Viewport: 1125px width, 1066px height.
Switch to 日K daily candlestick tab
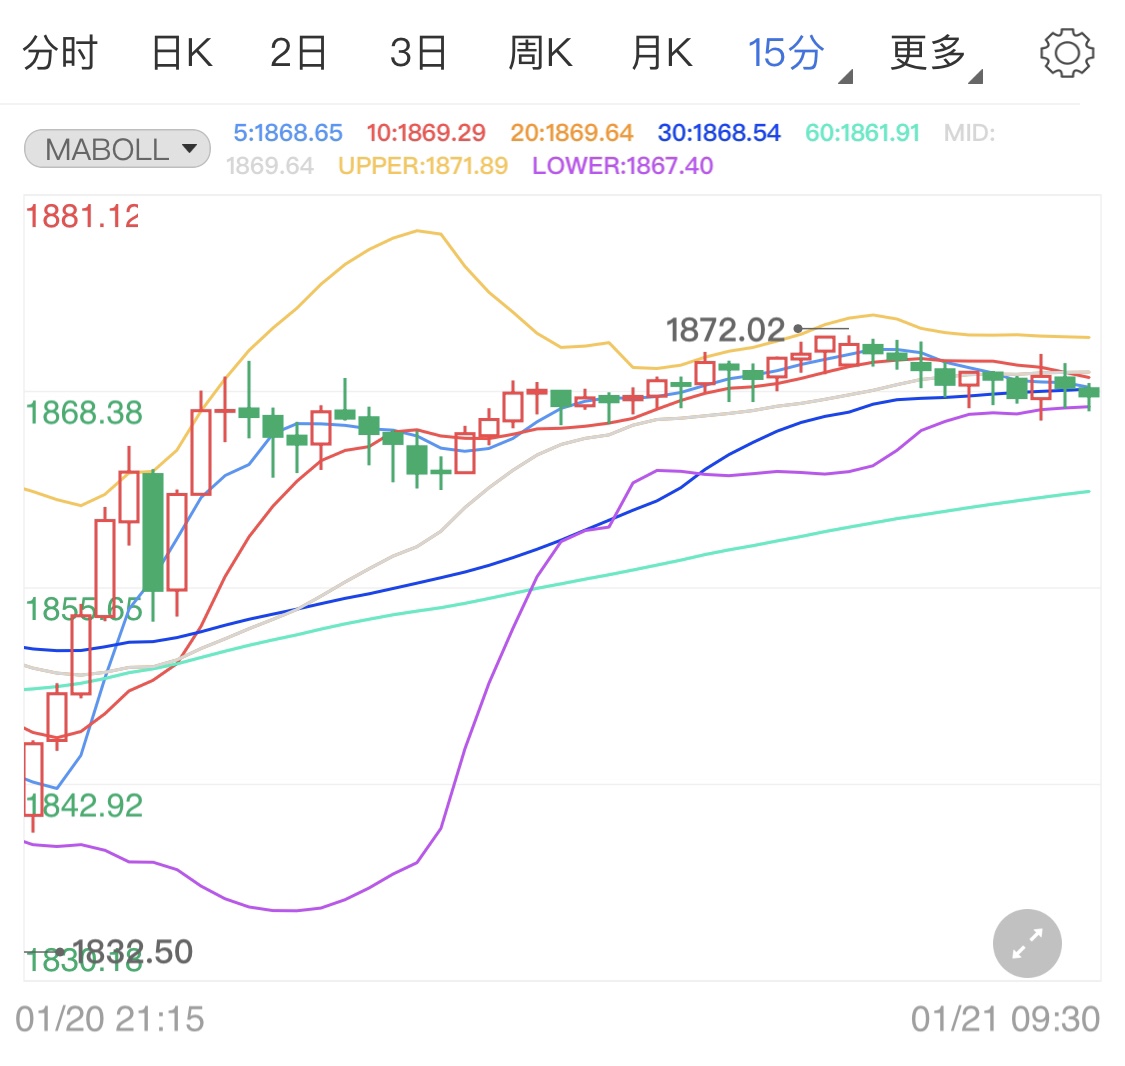pos(182,53)
